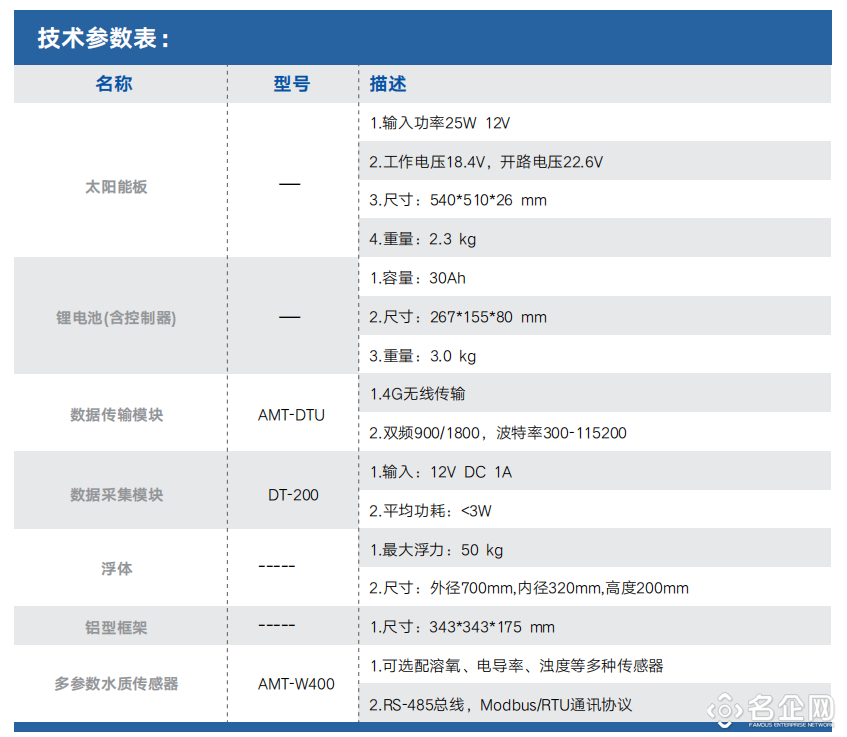Click the 容量：30Ah description line
This screenshot has height=737, width=847.
pyautogui.click(x=418, y=278)
